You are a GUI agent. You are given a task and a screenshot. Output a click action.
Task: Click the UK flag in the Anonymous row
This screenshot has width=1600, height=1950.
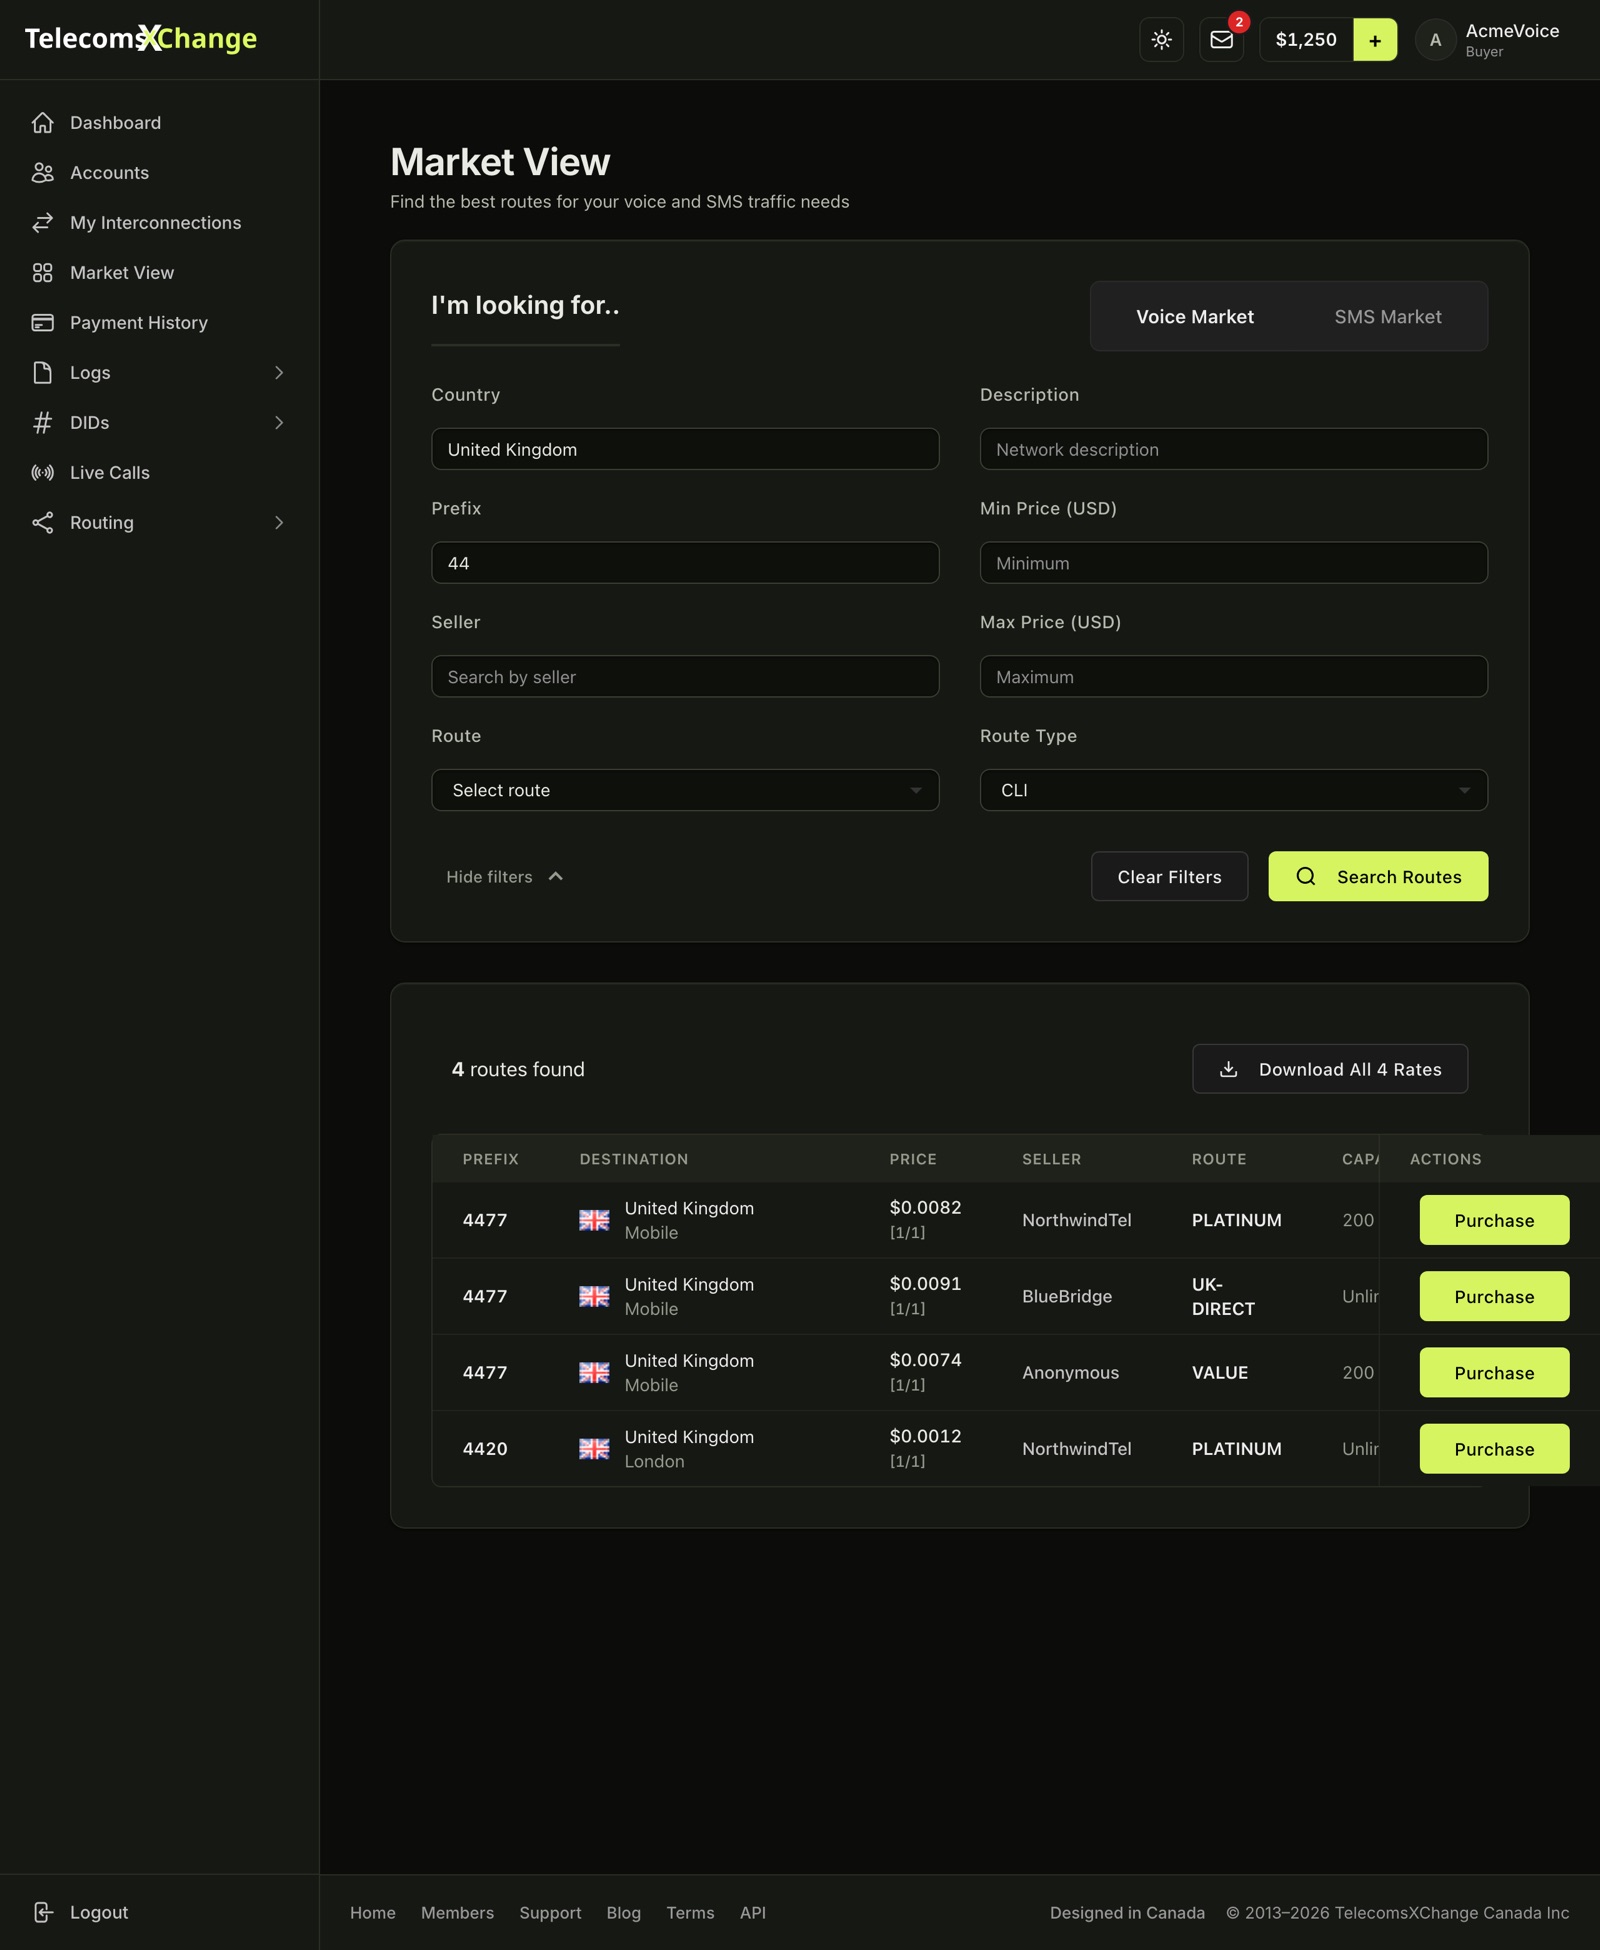click(594, 1372)
